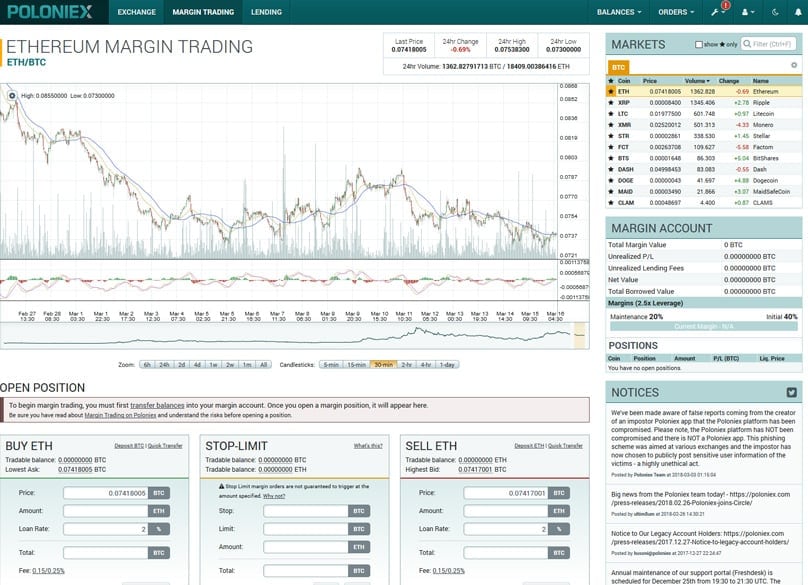This screenshot has width=808, height=585.
Task: Select the 2-hr candlestick interval
Action: [x=407, y=365]
